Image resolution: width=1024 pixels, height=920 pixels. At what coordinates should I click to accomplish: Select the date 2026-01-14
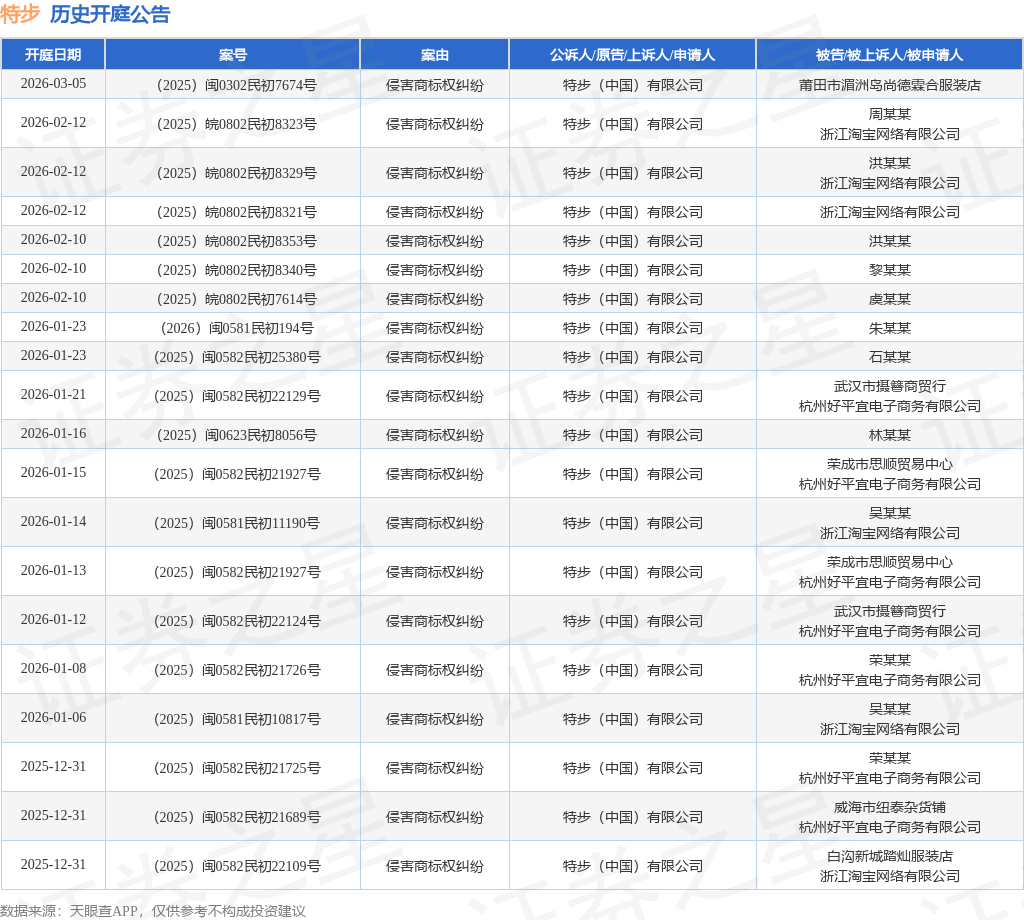(53, 522)
